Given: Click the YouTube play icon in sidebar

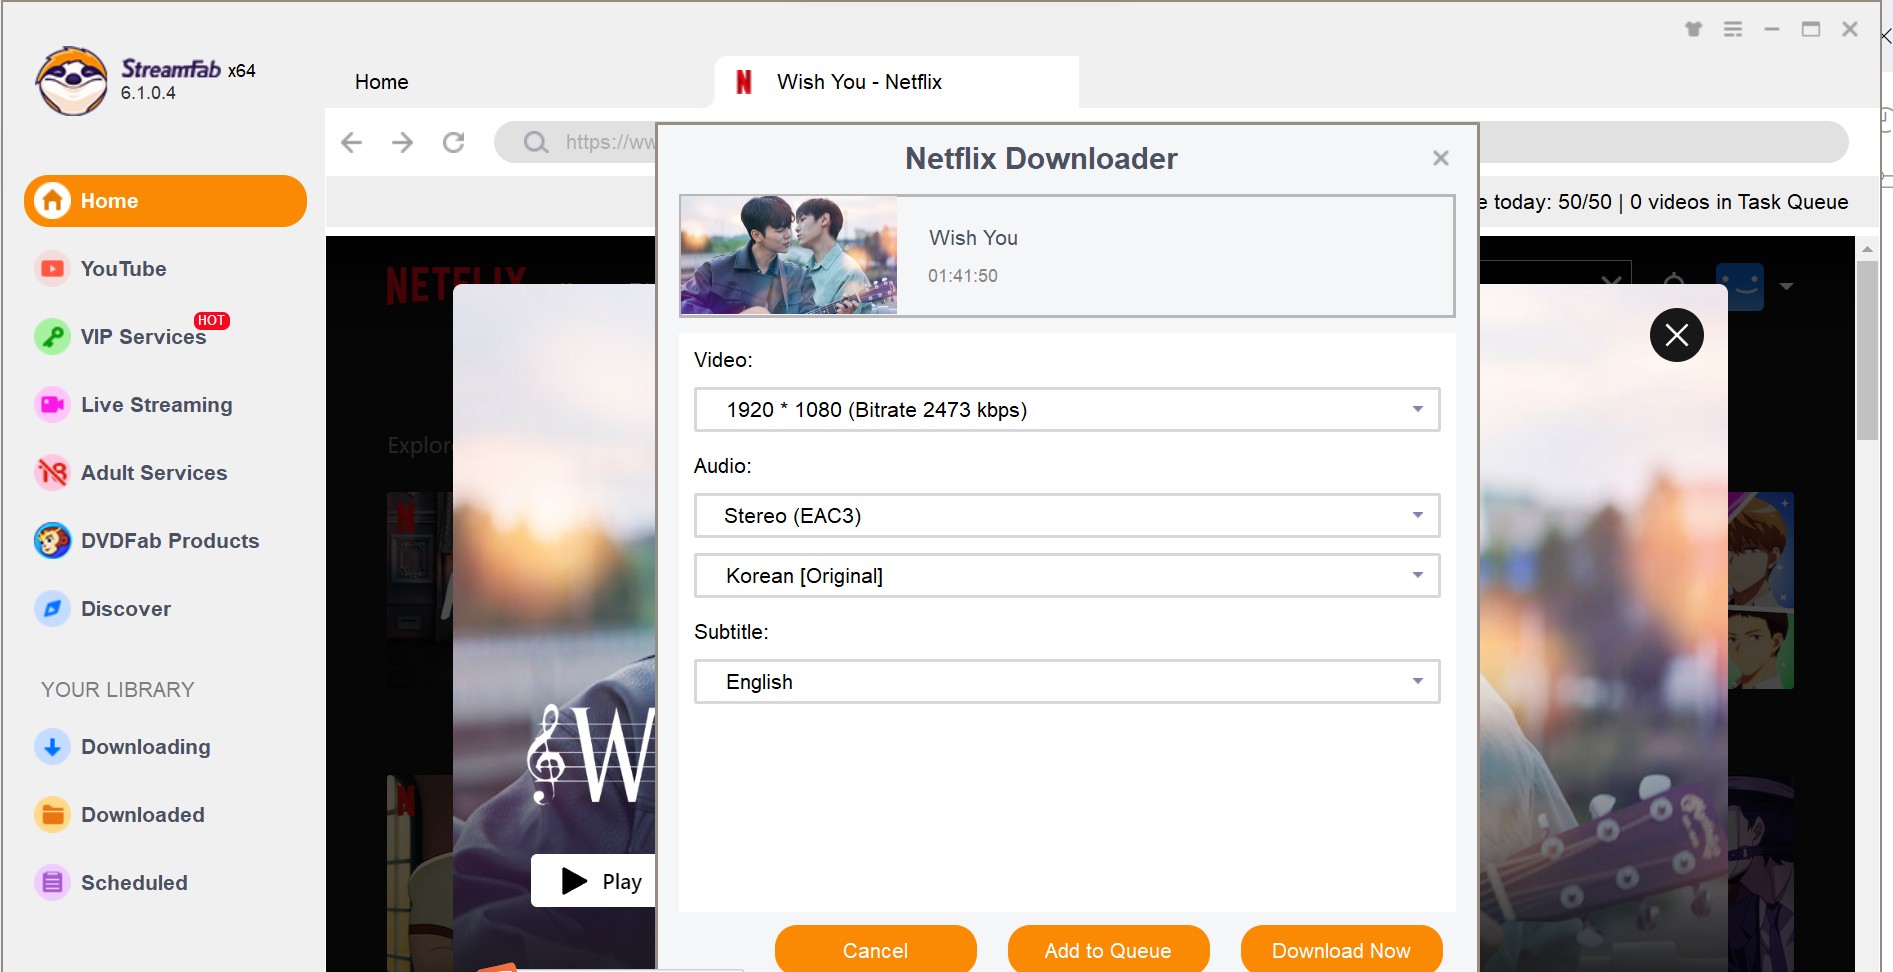Looking at the screenshot, I should coord(52,269).
